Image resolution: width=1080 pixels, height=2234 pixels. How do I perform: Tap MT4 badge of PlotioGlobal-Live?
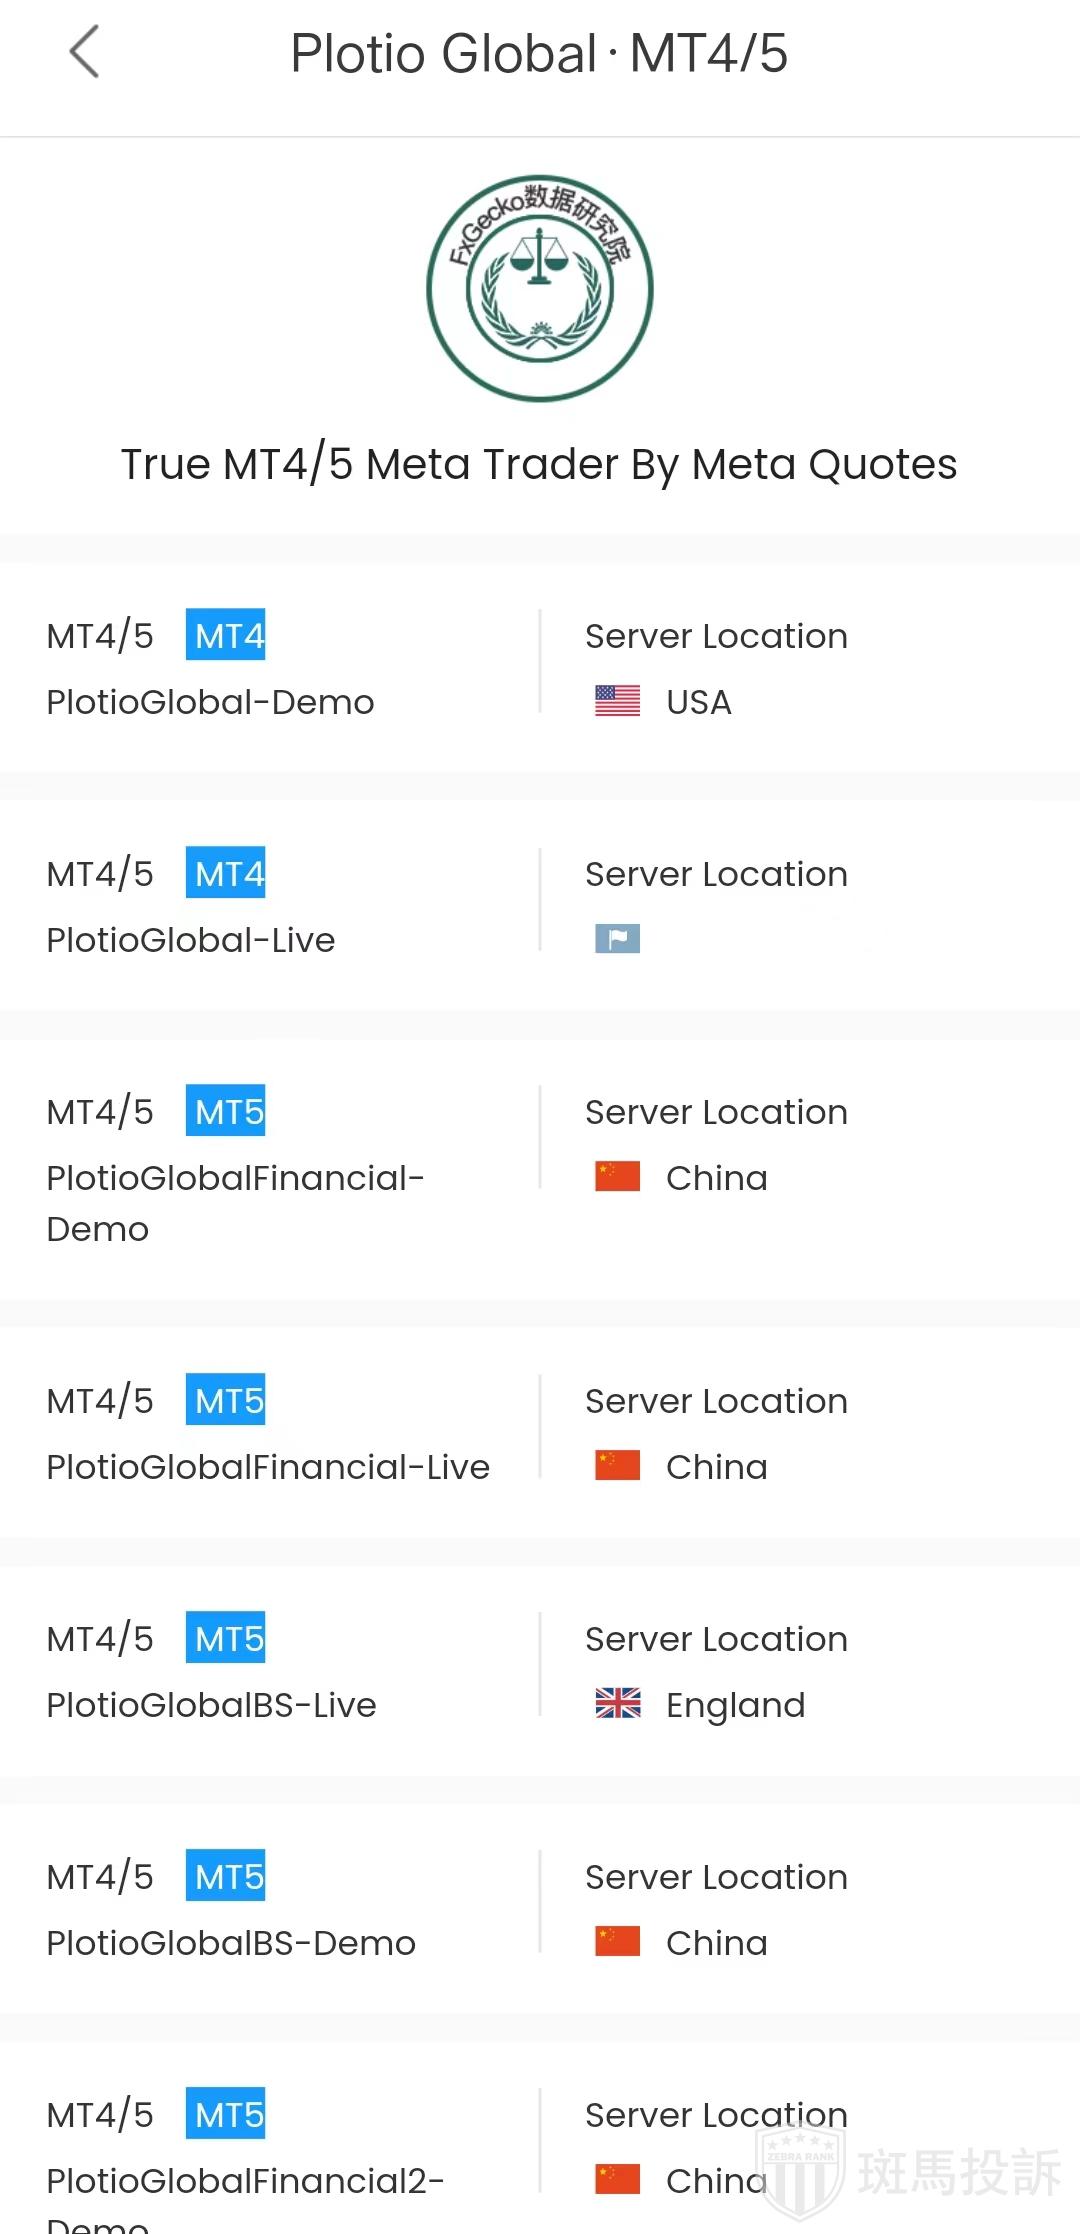click(x=226, y=873)
